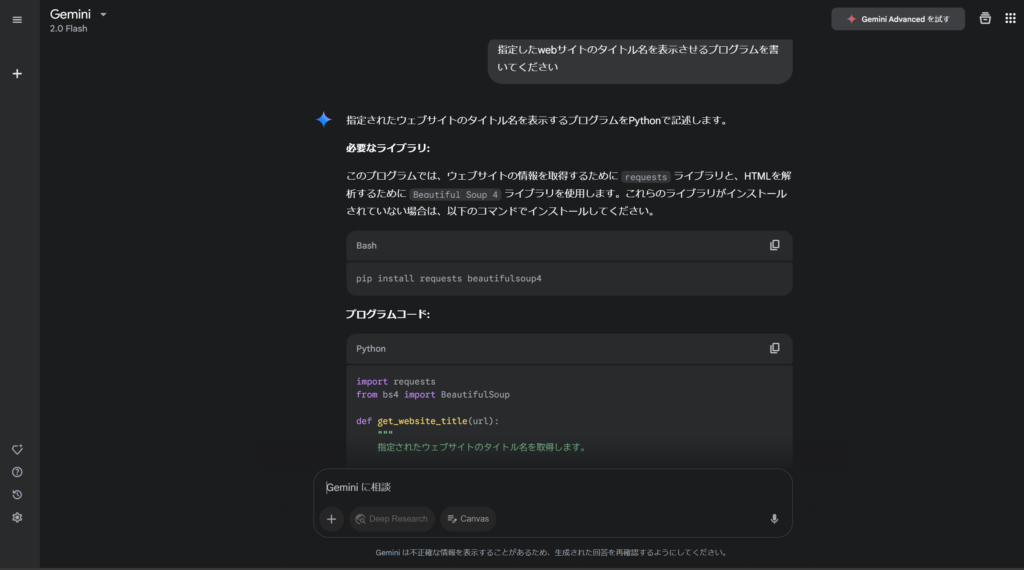The width and height of the screenshot is (1024, 570).
Task: Click the Gemini Advanced を試す button
Action: point(898,19)
